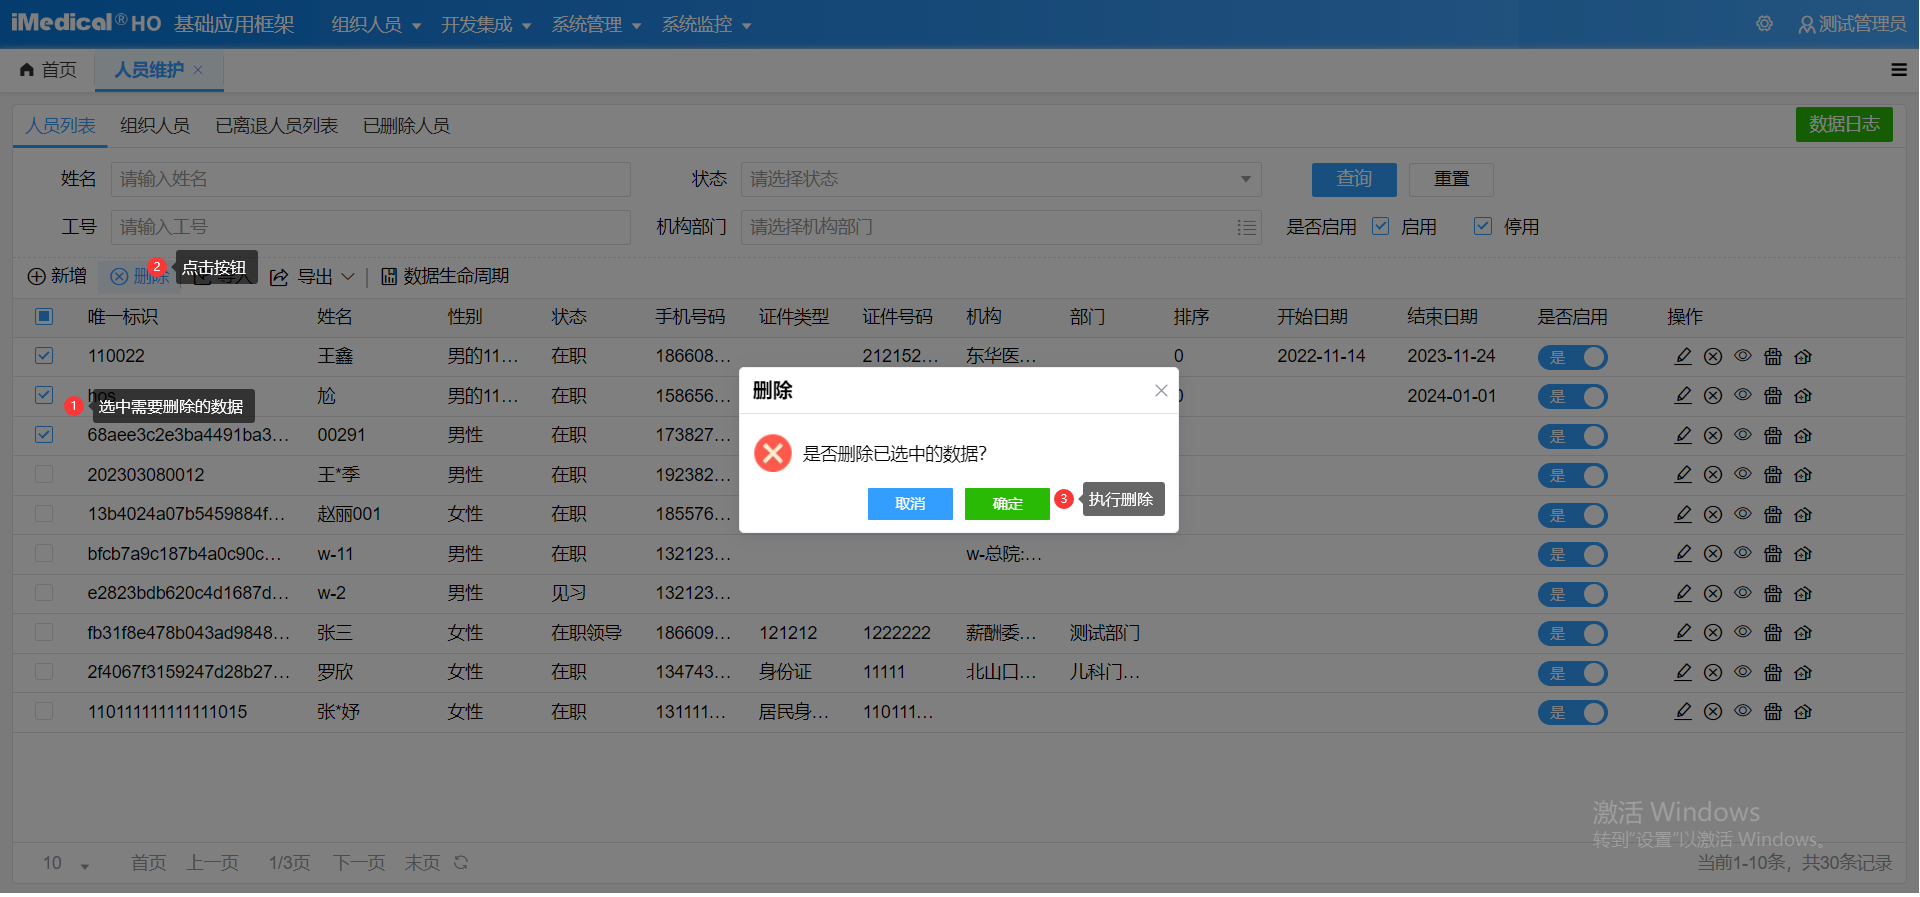The image size is (1920, 897).
Task: Close the 删除 dialog with the X
Action: pyautogui.click(x=1161, y=390)
